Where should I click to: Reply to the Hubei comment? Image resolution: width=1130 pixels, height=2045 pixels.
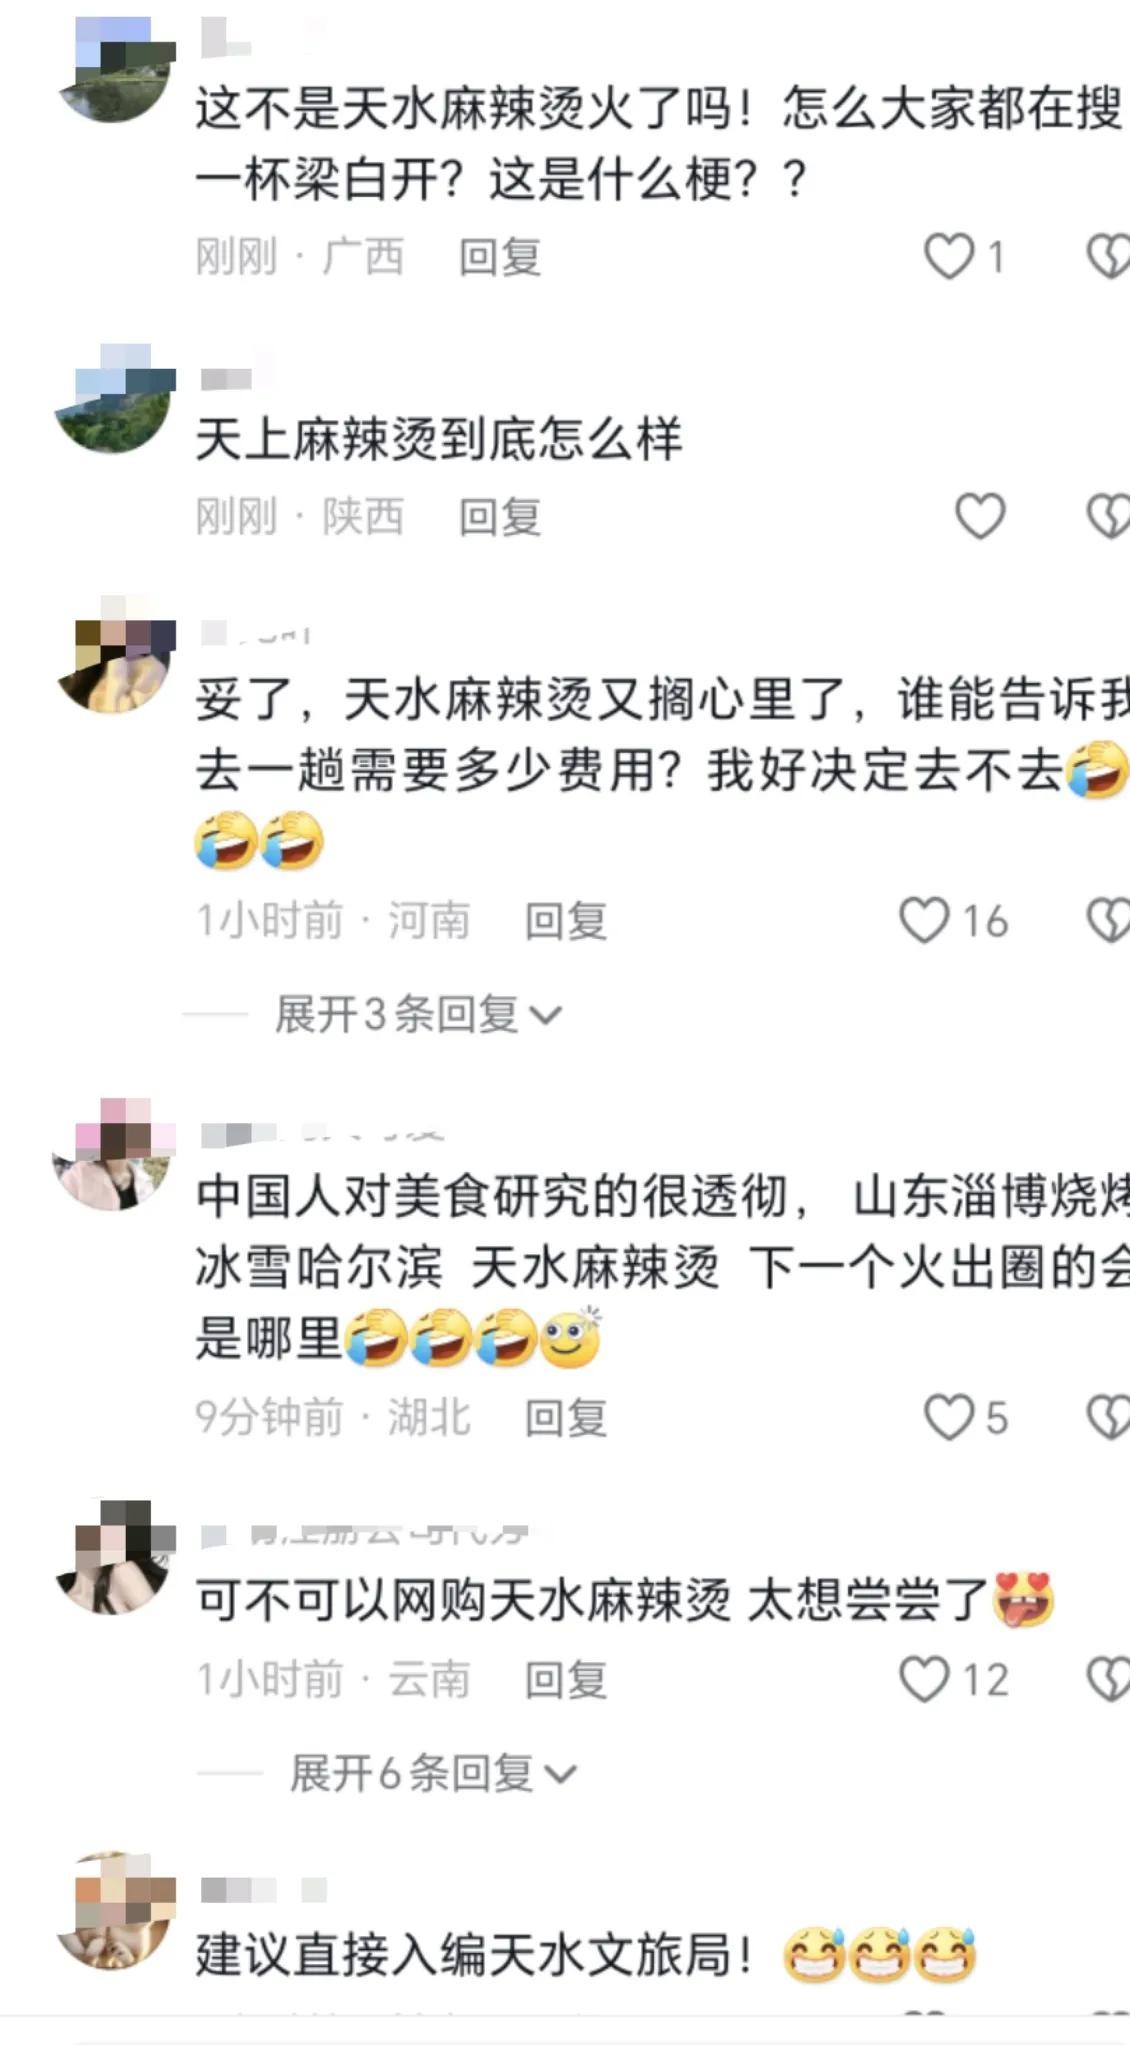click(x=566, y=1417)
